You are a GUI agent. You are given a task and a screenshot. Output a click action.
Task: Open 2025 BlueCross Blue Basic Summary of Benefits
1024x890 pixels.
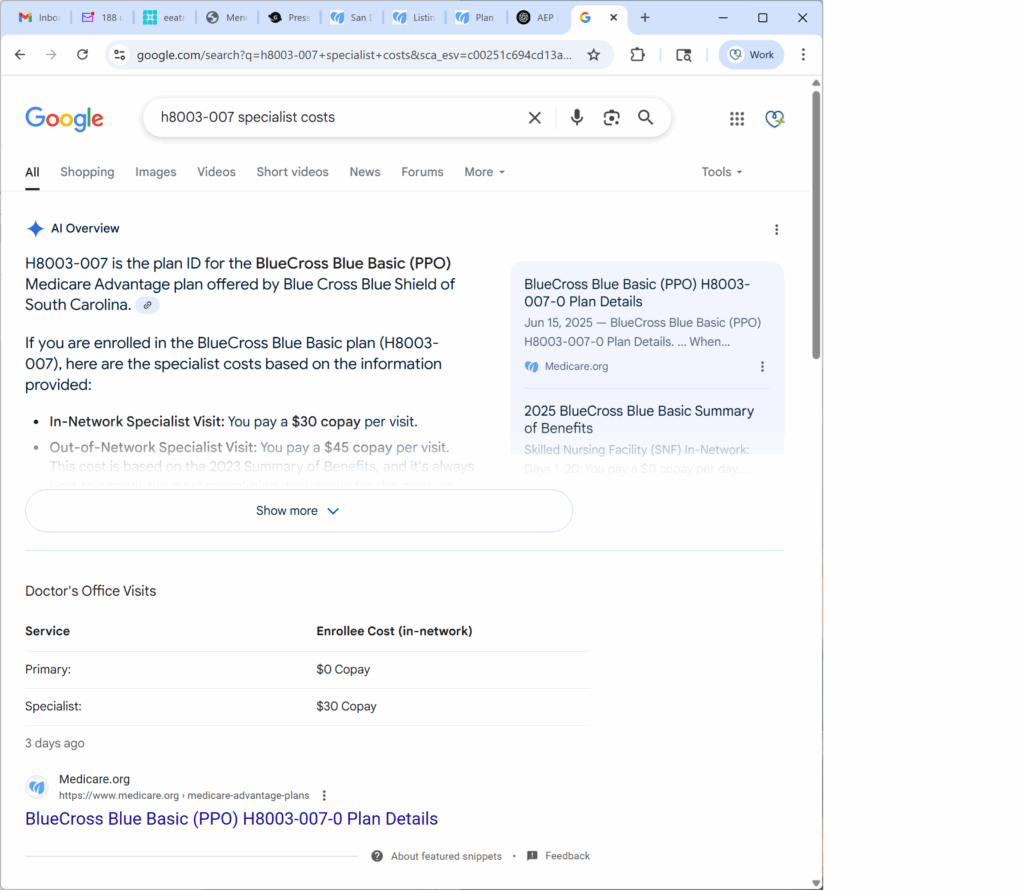coord(639,419)
